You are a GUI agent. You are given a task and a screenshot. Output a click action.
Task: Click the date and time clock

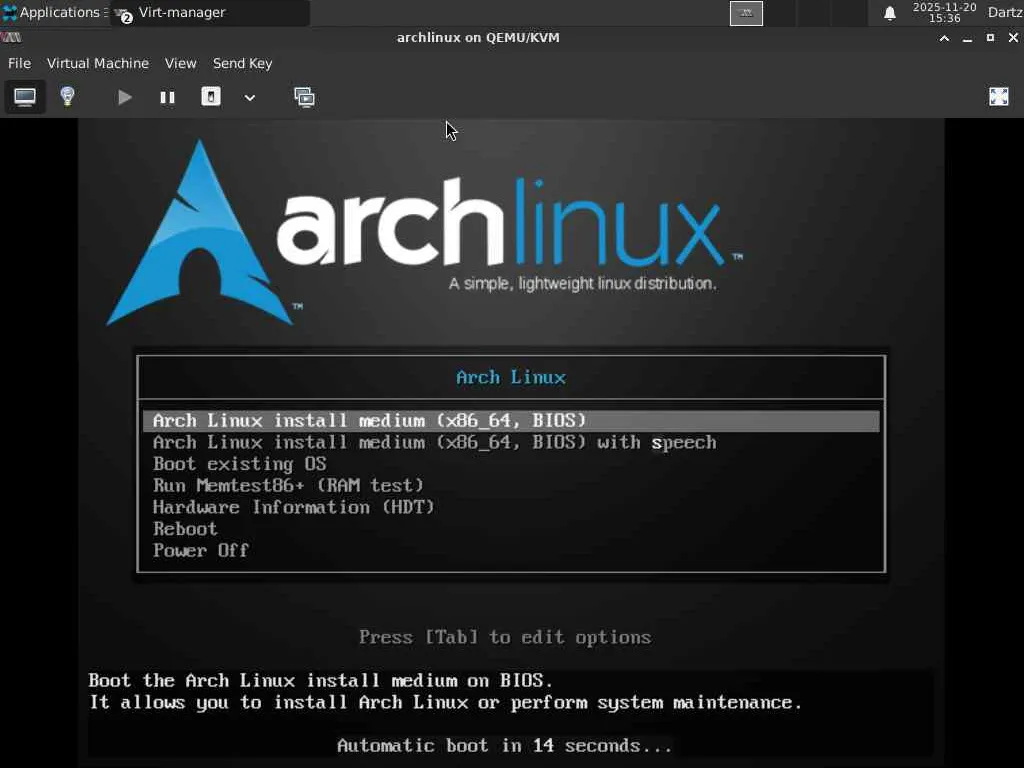click(x=944, y=12)
